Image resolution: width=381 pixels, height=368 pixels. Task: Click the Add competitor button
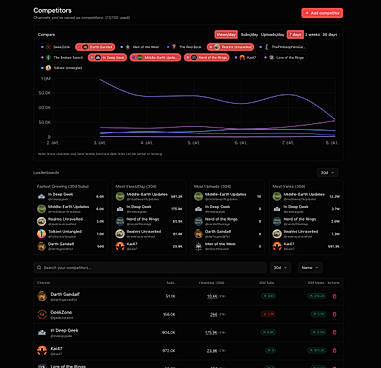tap(322, 13)
